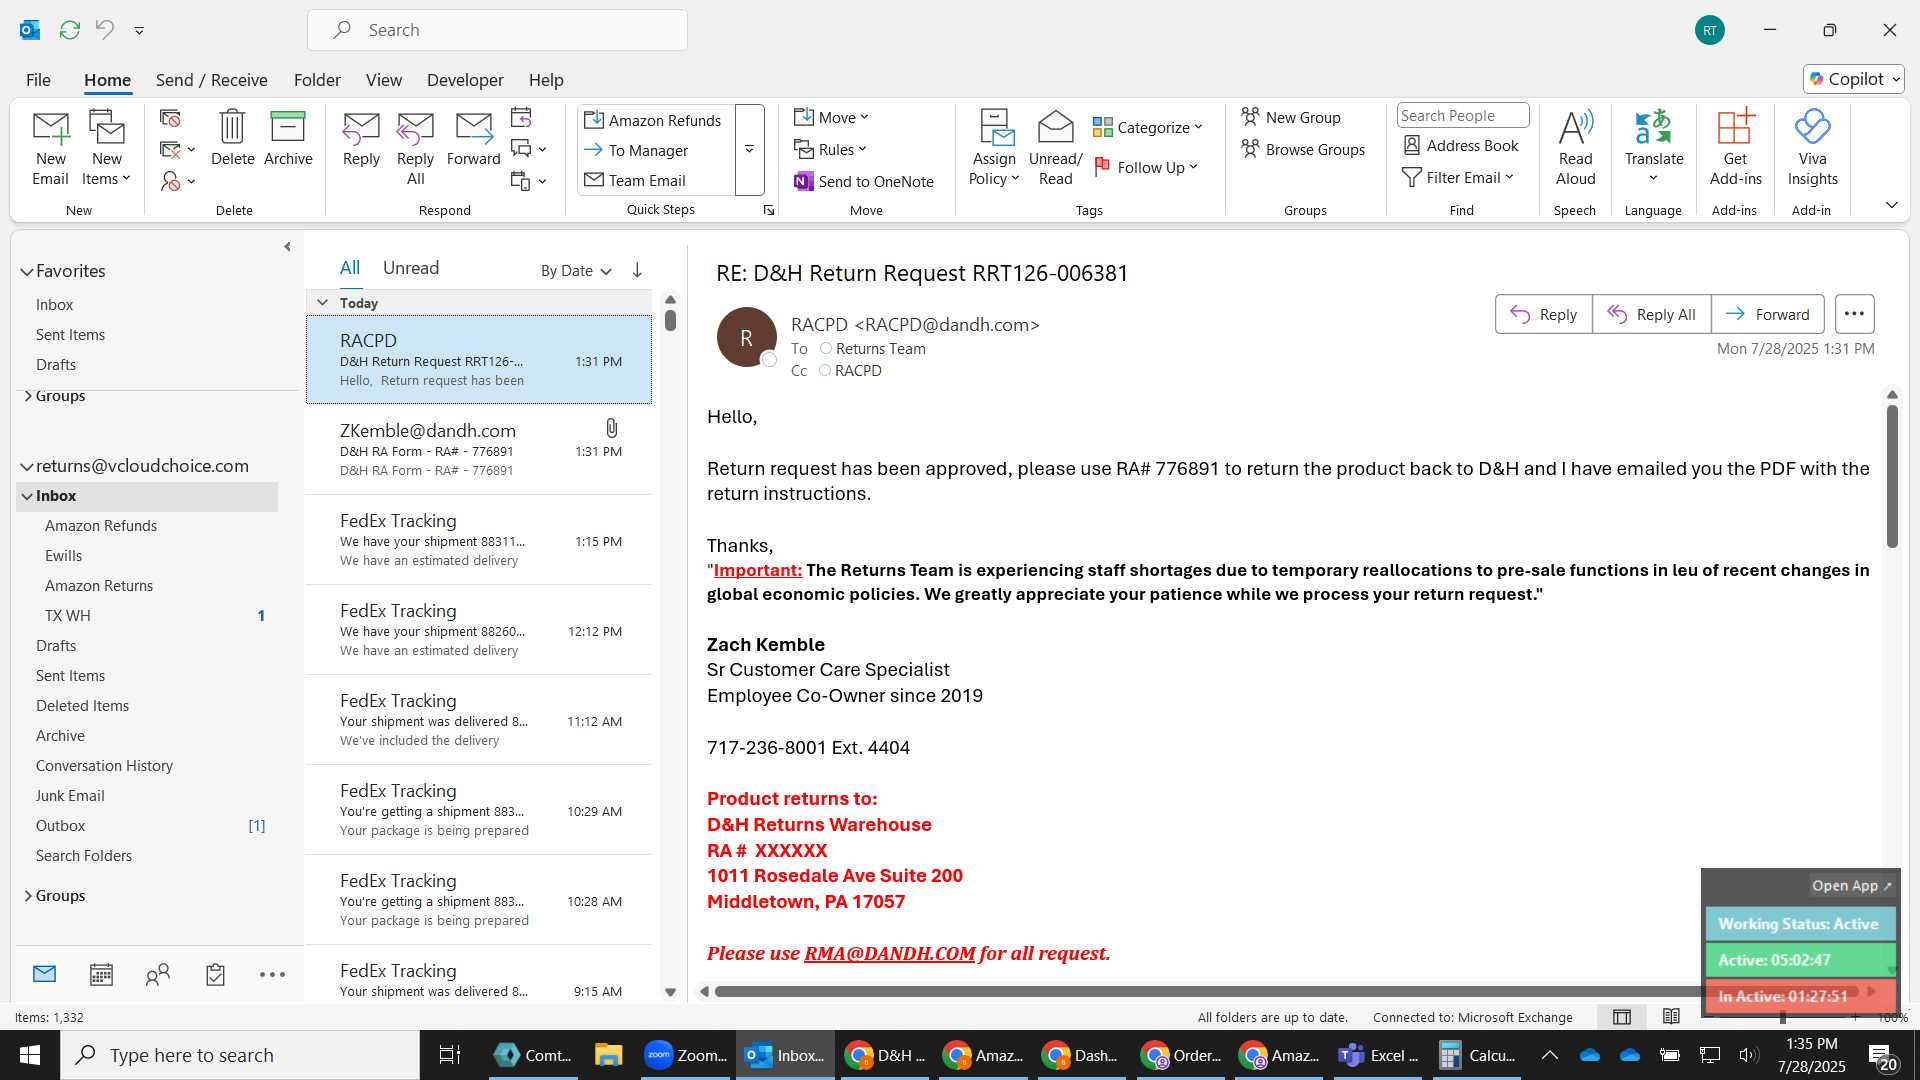This screenshot has height=1080, width=1920.
Task: Click Reply button in reading pane
Action: coord(1543,314)
